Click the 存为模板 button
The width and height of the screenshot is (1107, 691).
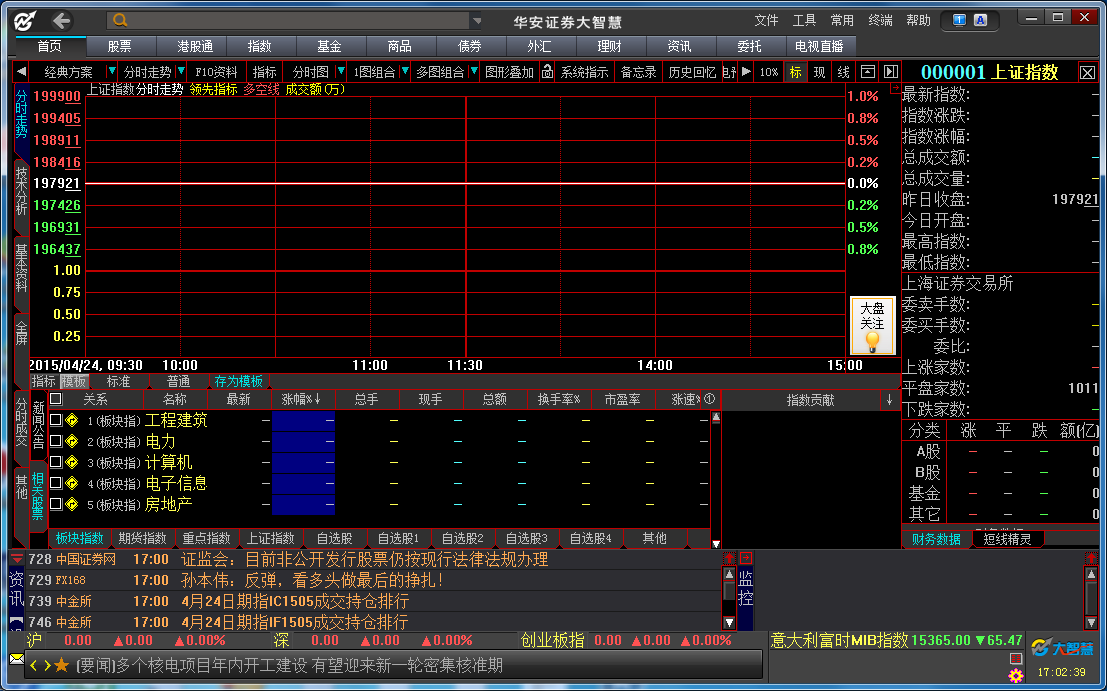pyautogui.click(x=238, y=381)
